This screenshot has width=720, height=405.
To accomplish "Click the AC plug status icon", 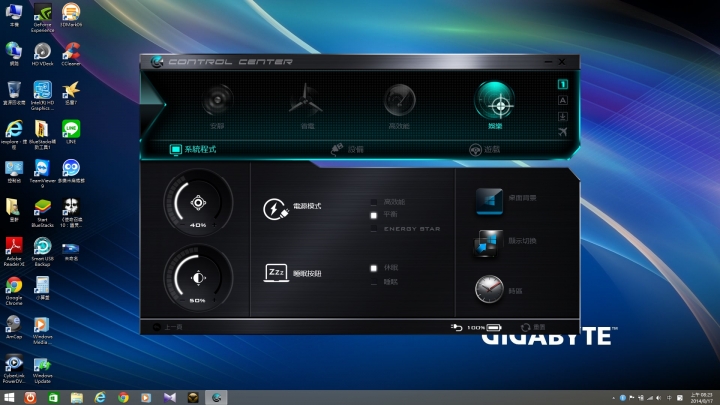I will pos(456,327).
